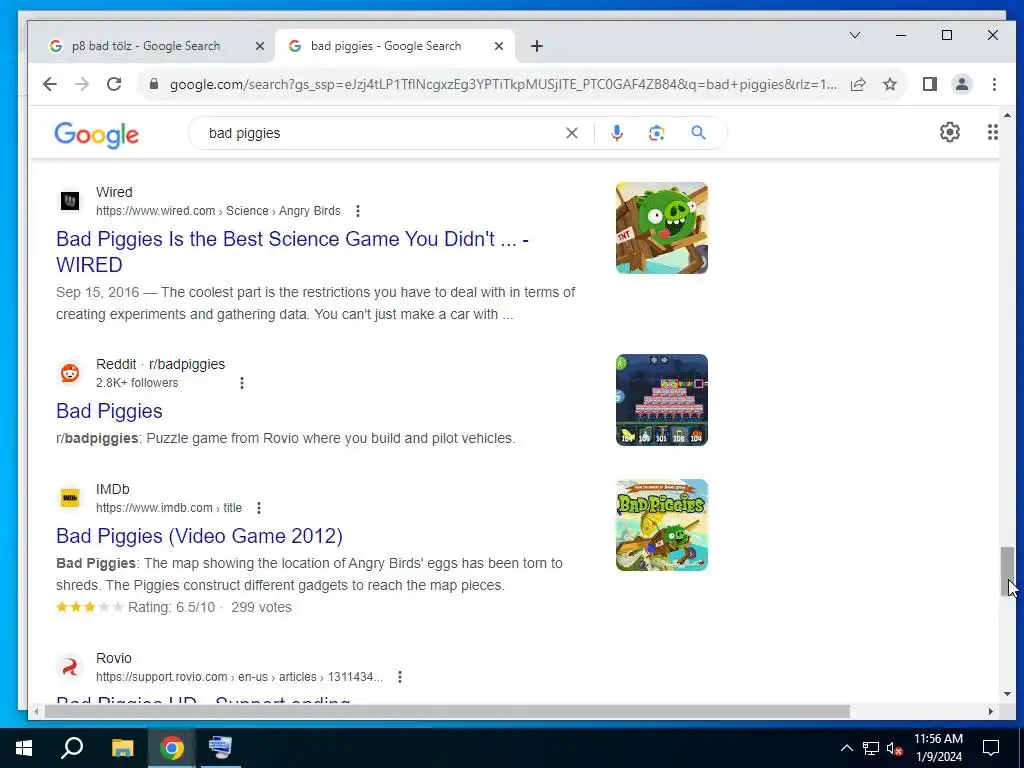Open the taskbar clock and date

938,748
